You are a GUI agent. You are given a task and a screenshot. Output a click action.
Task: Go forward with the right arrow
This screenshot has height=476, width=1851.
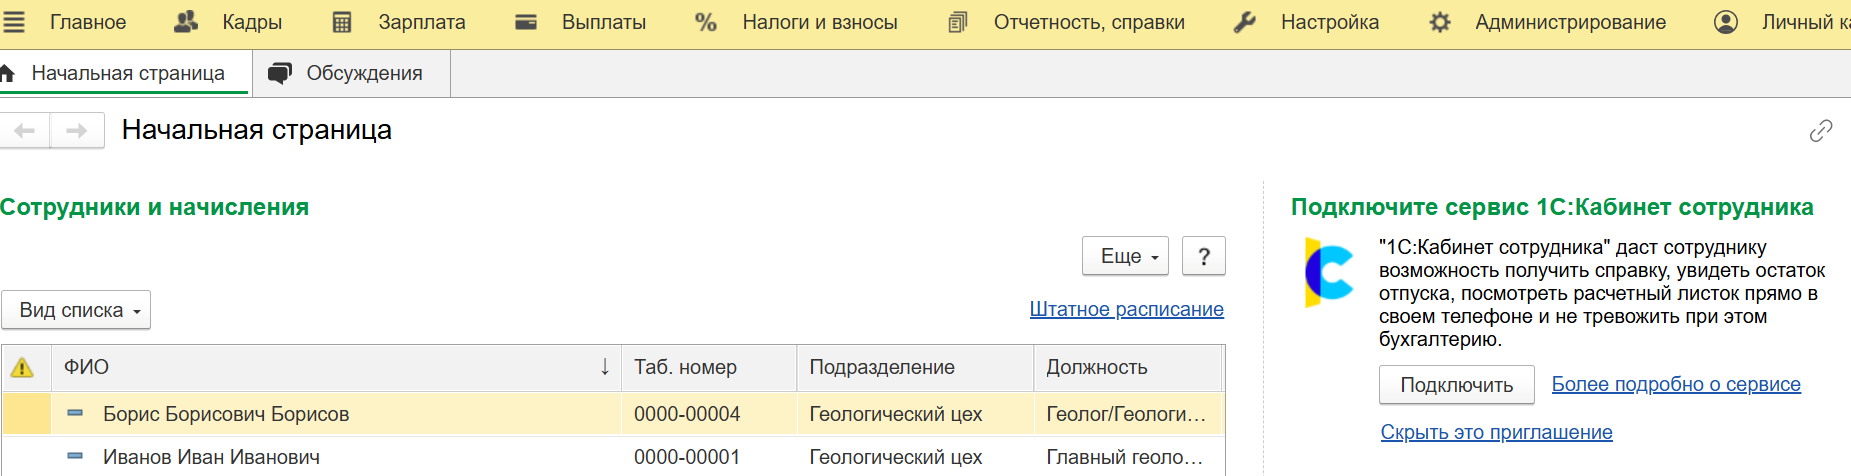point(77,130)
